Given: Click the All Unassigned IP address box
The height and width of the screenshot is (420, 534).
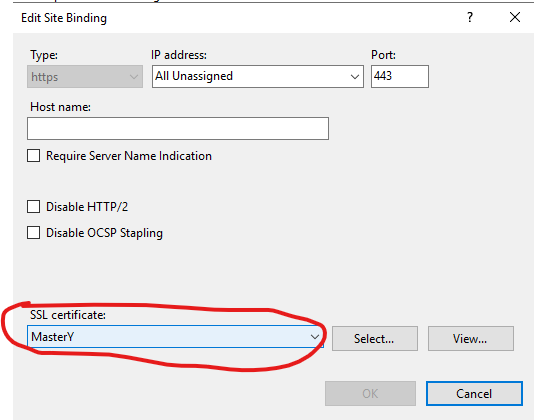Looking at the screenshot, I should [x=258, y=76].
